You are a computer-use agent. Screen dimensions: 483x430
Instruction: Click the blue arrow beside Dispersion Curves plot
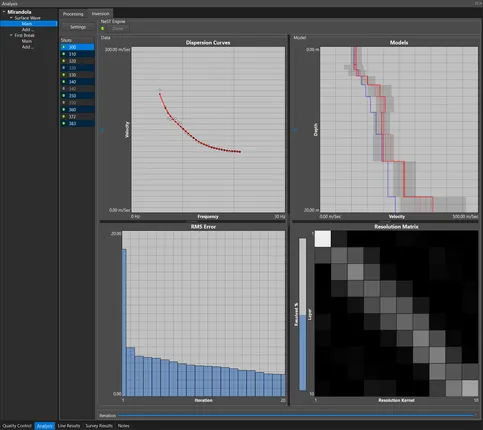[102, 130]
